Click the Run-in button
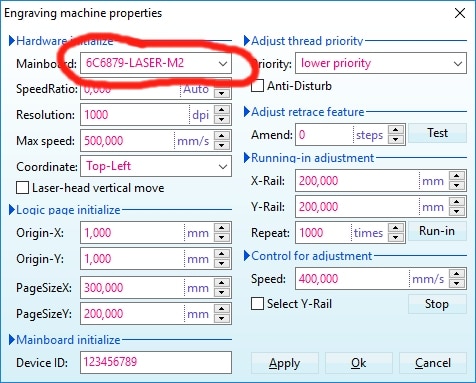 click(437, 231)
